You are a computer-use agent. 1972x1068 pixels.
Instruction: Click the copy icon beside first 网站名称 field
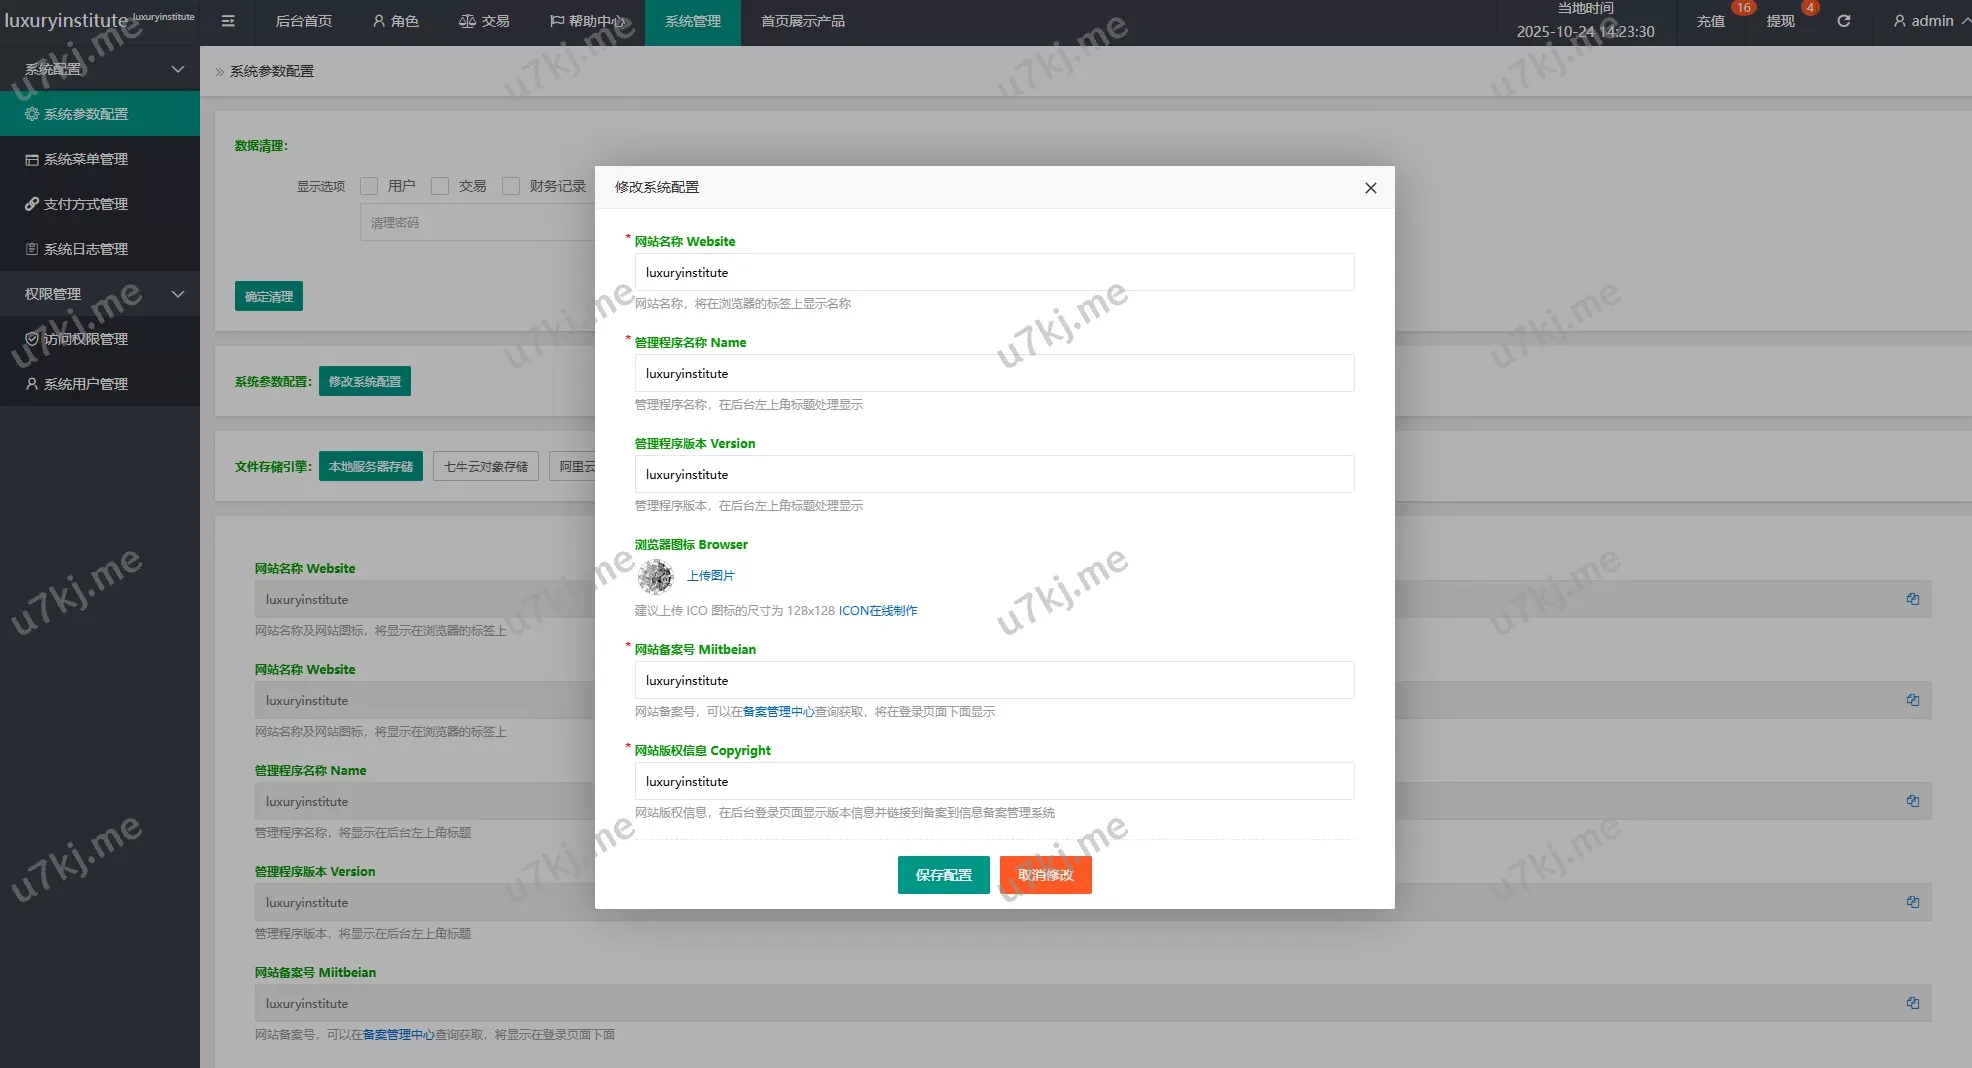pos(1912,599)
